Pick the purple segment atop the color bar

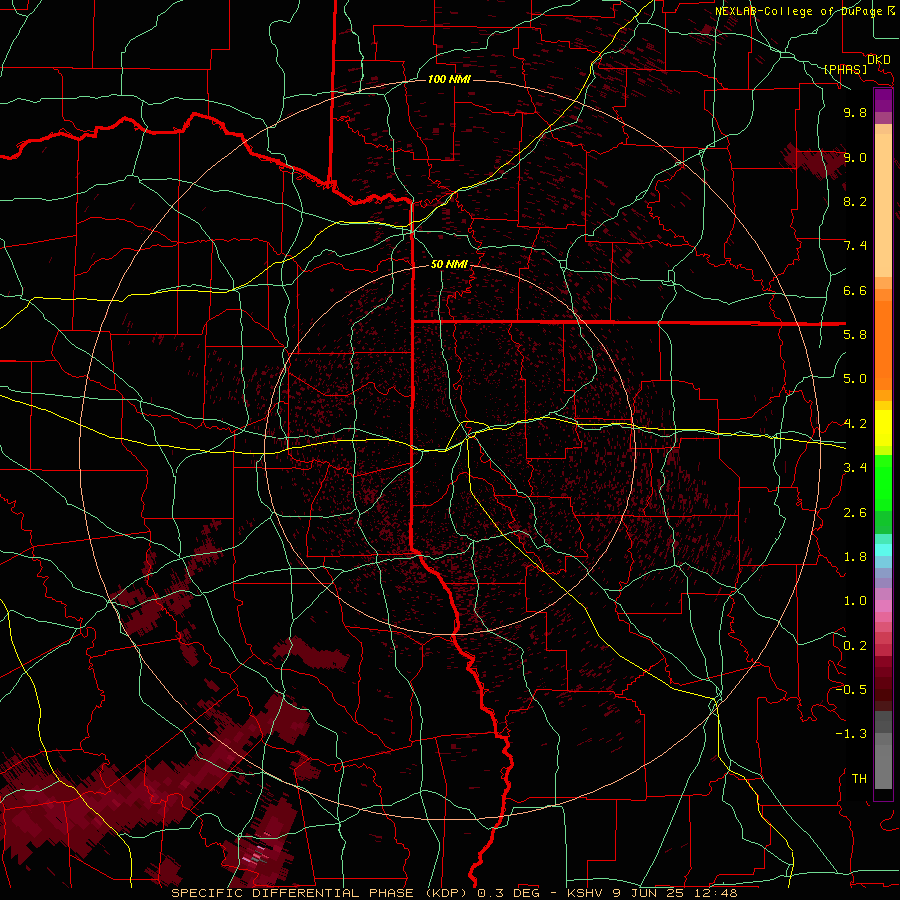[x=883, y=100]
